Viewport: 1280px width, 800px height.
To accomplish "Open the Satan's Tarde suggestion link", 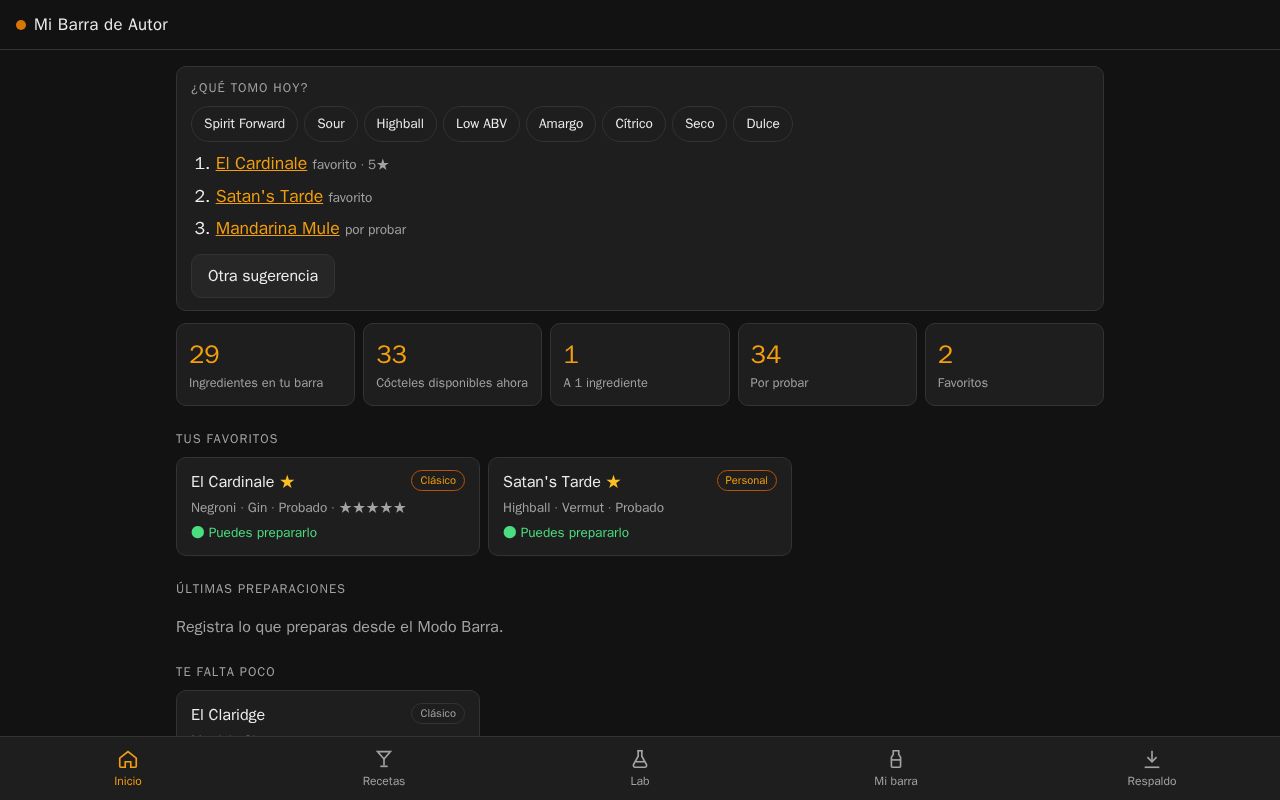I will tap(269, 196).
